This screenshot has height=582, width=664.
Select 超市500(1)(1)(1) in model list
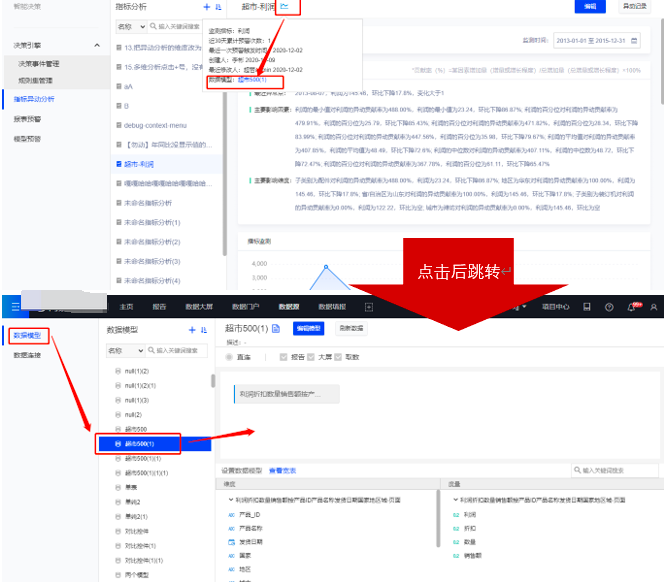click(147, 473)
